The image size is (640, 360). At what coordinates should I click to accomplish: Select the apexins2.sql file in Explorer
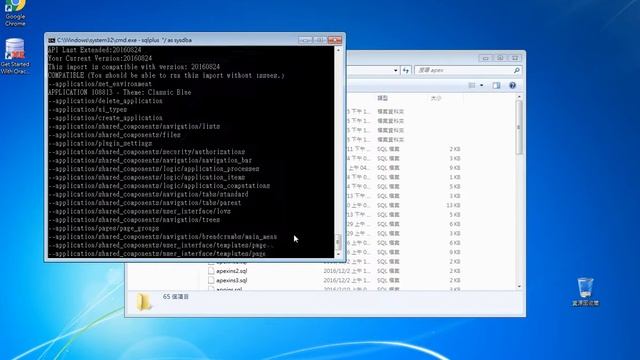(231, 271)
